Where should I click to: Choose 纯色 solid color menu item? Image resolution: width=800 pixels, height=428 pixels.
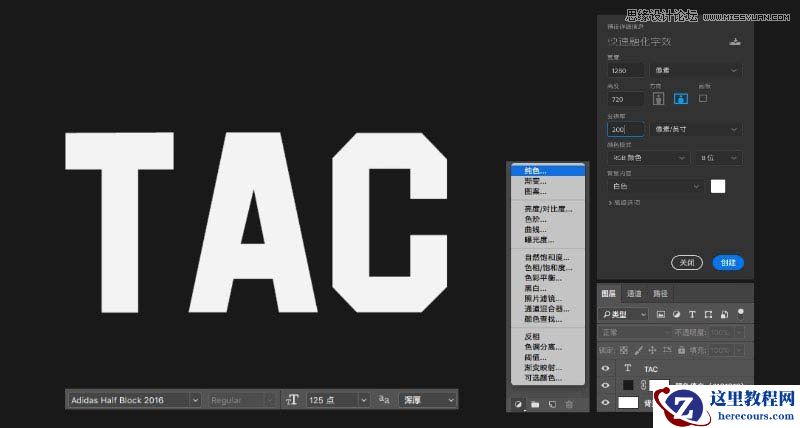coord(548,171)
